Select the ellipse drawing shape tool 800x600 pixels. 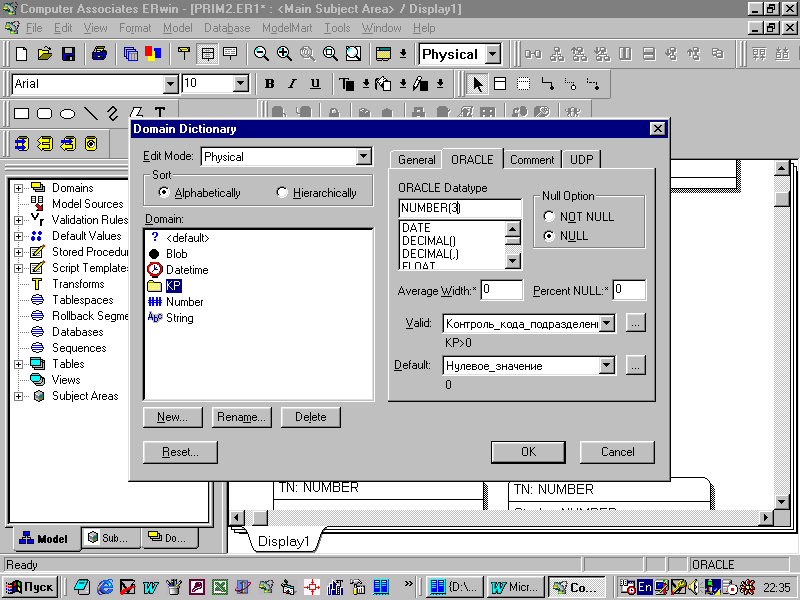[x=67, y=113]
